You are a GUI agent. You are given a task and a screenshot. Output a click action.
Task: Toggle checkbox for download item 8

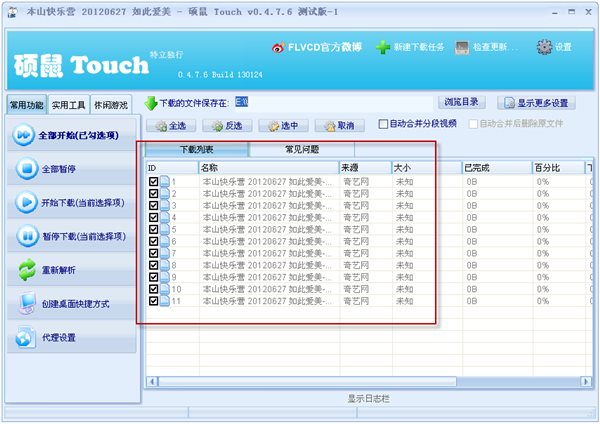click(153, 265)
